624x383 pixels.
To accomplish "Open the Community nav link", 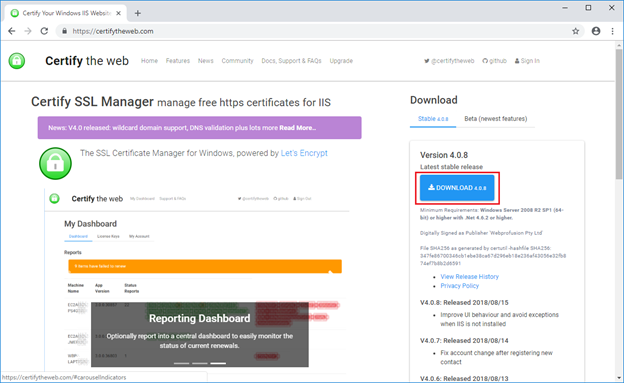I will pyautogui.click(x=238, y=61).
